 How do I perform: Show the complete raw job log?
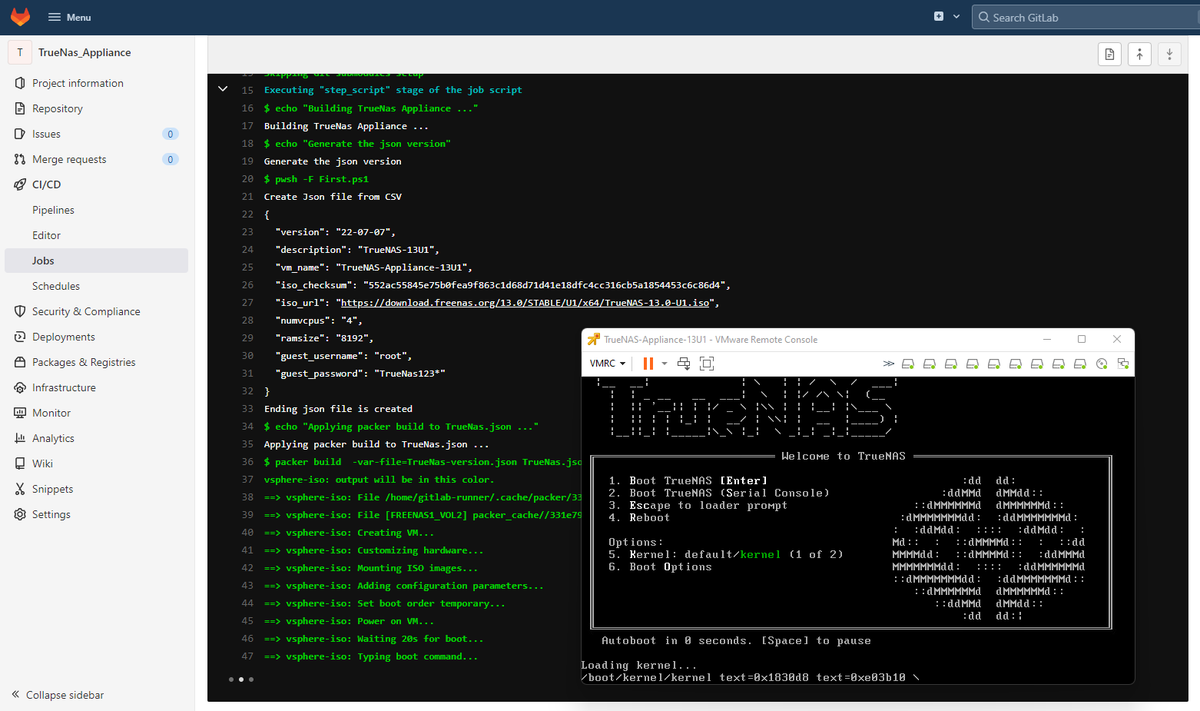pyautogui.click(x=1109, y=54)
